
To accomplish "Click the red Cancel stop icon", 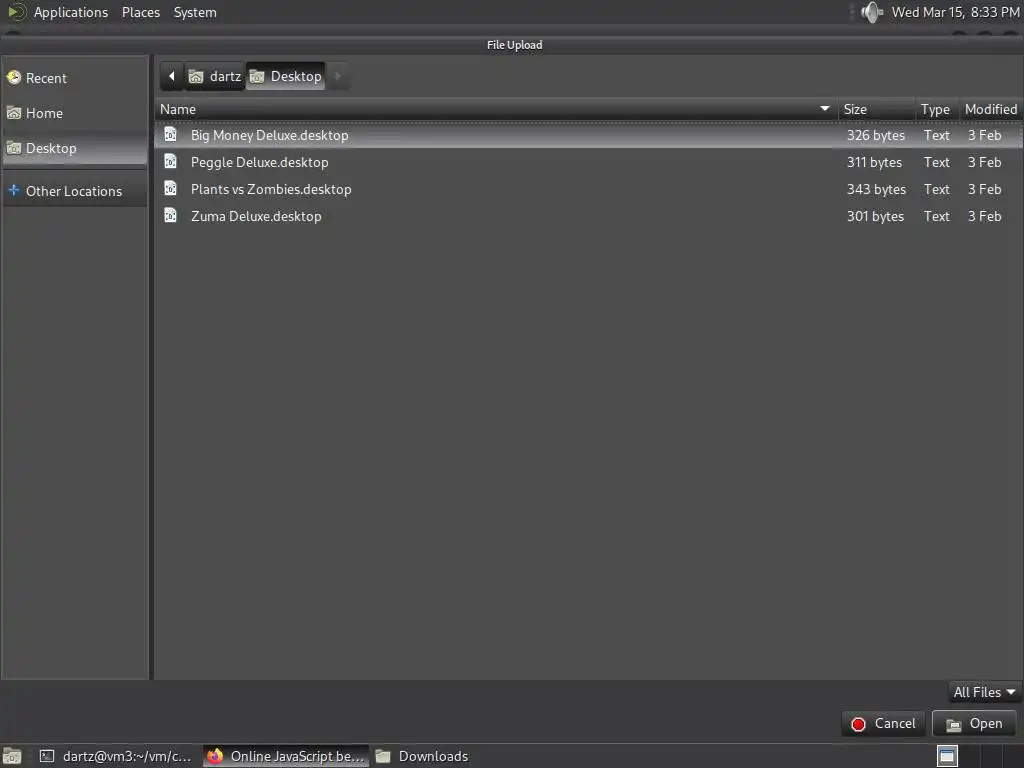I will pyautogui.click(x=858, y=724).
